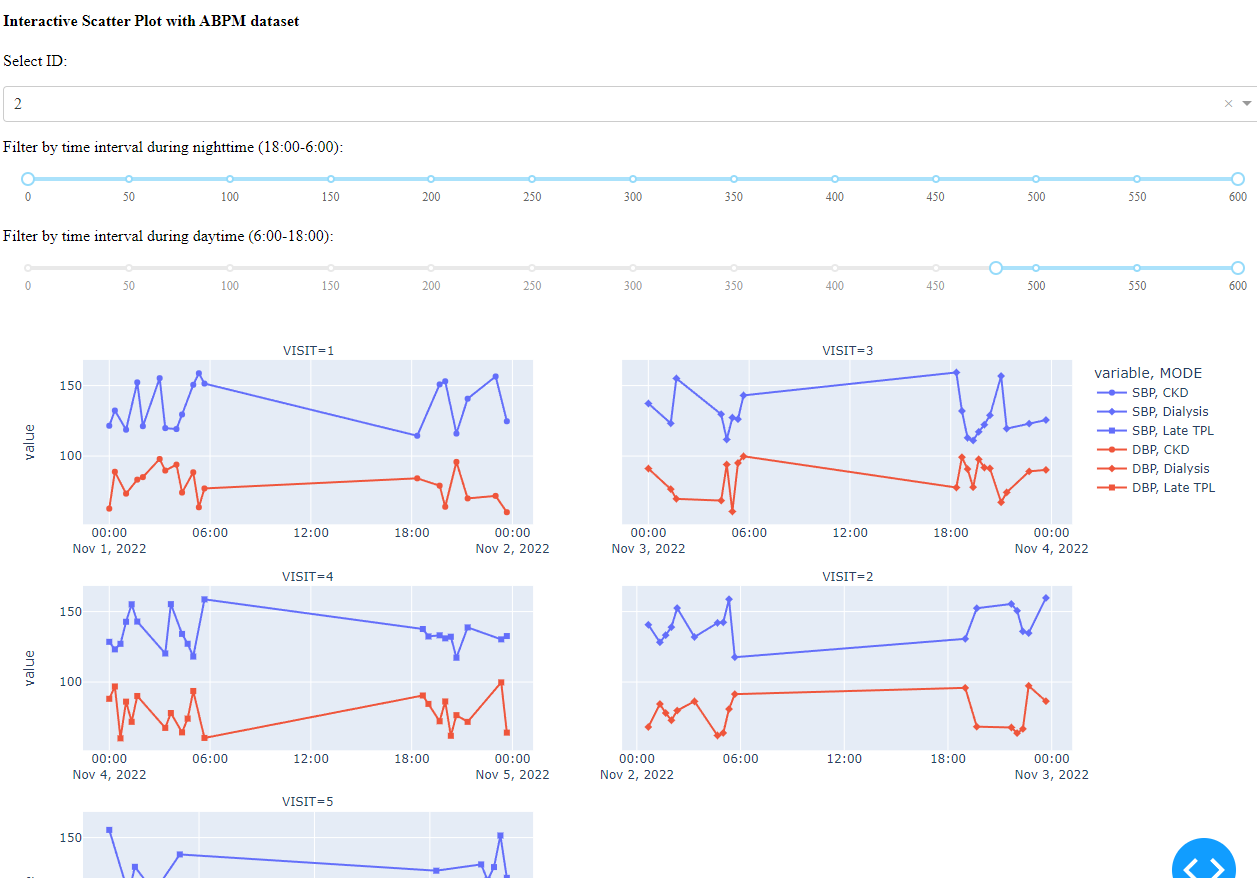
Task: Click the VISIT=2 subplot area
Action: click(847, 667)
